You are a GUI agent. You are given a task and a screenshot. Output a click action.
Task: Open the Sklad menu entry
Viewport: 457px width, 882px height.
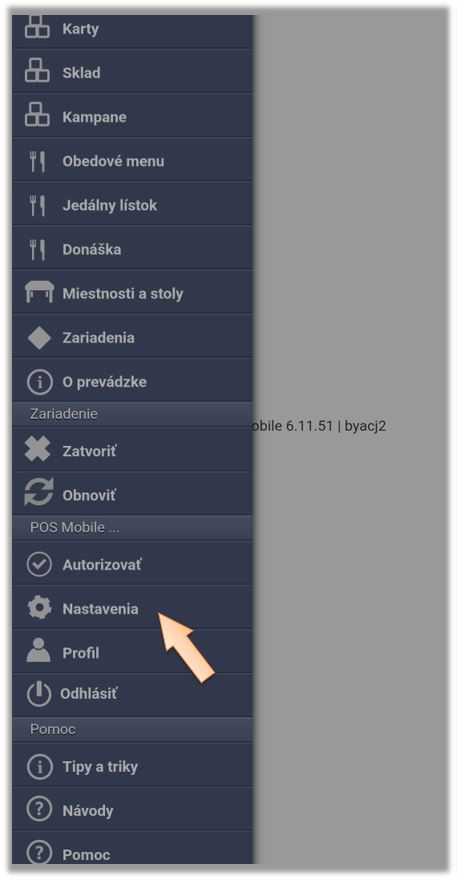click(x=132, y=73)
